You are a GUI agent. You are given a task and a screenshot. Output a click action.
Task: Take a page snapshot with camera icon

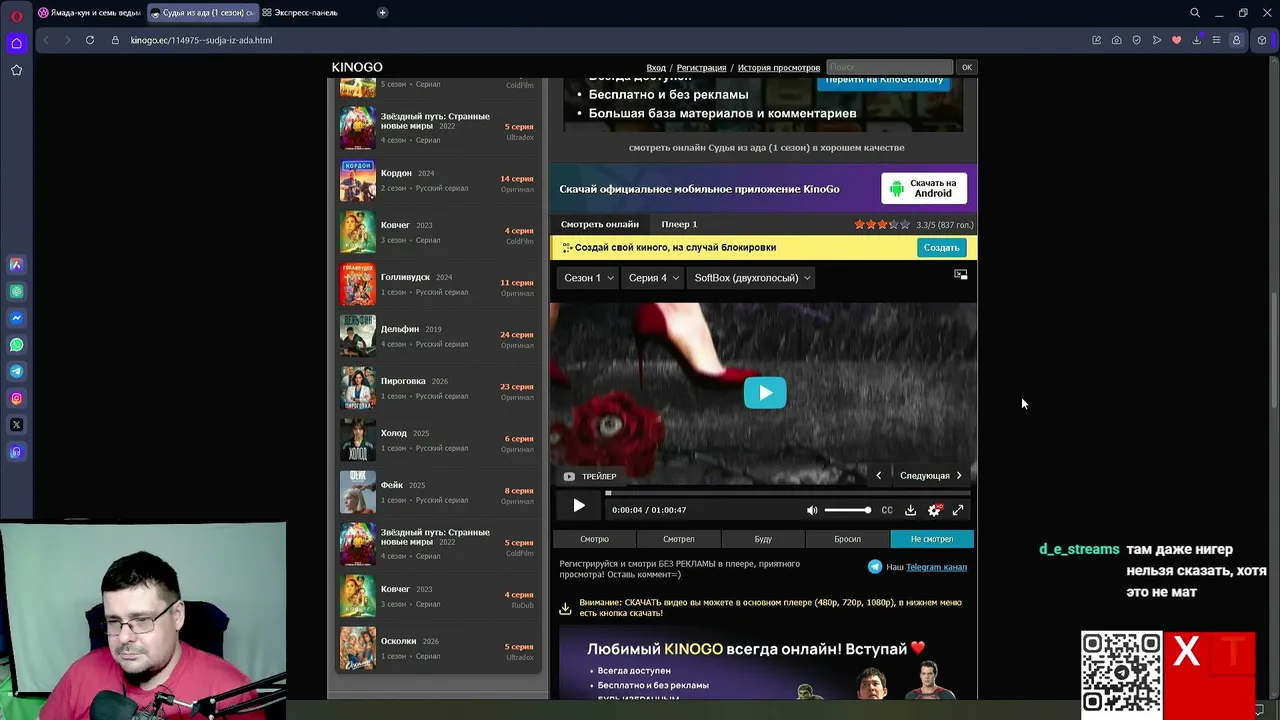pos(1116,40)
